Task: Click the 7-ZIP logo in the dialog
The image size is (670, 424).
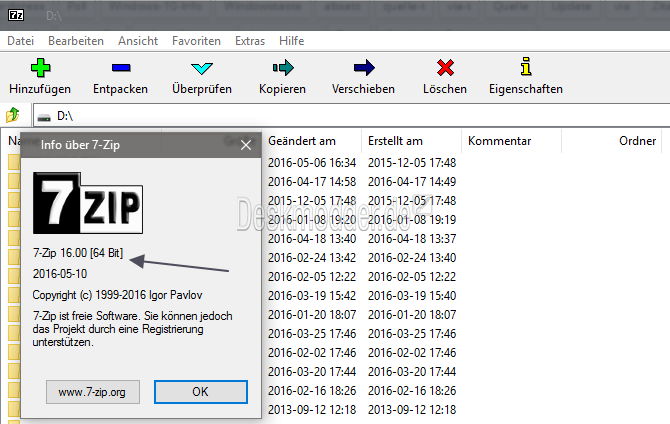Action: click(88, 203)
